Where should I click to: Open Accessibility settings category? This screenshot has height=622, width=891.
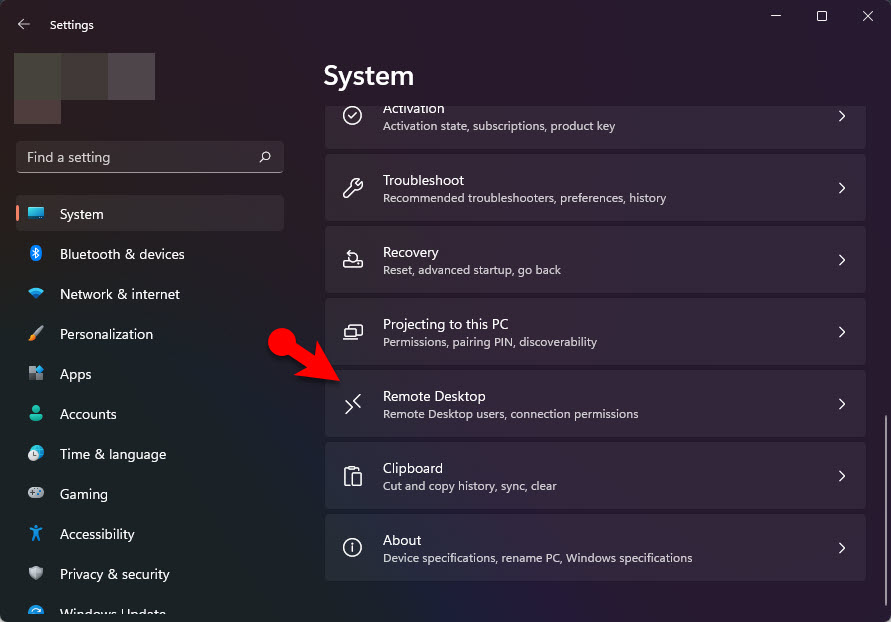click(150, 533)
